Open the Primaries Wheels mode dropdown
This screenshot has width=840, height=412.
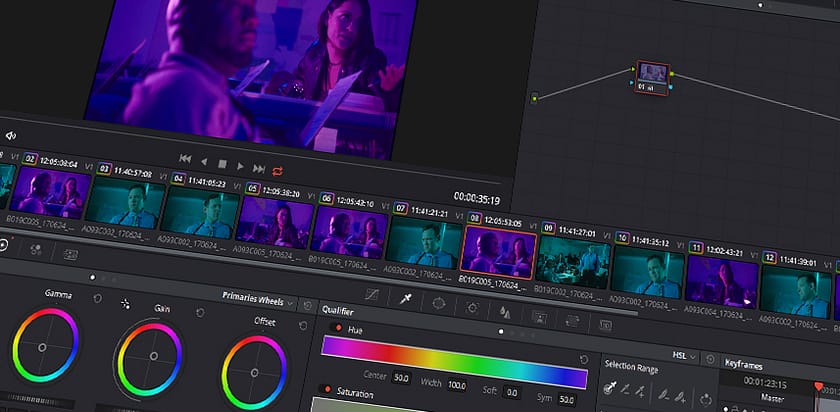tap(259, 300)
